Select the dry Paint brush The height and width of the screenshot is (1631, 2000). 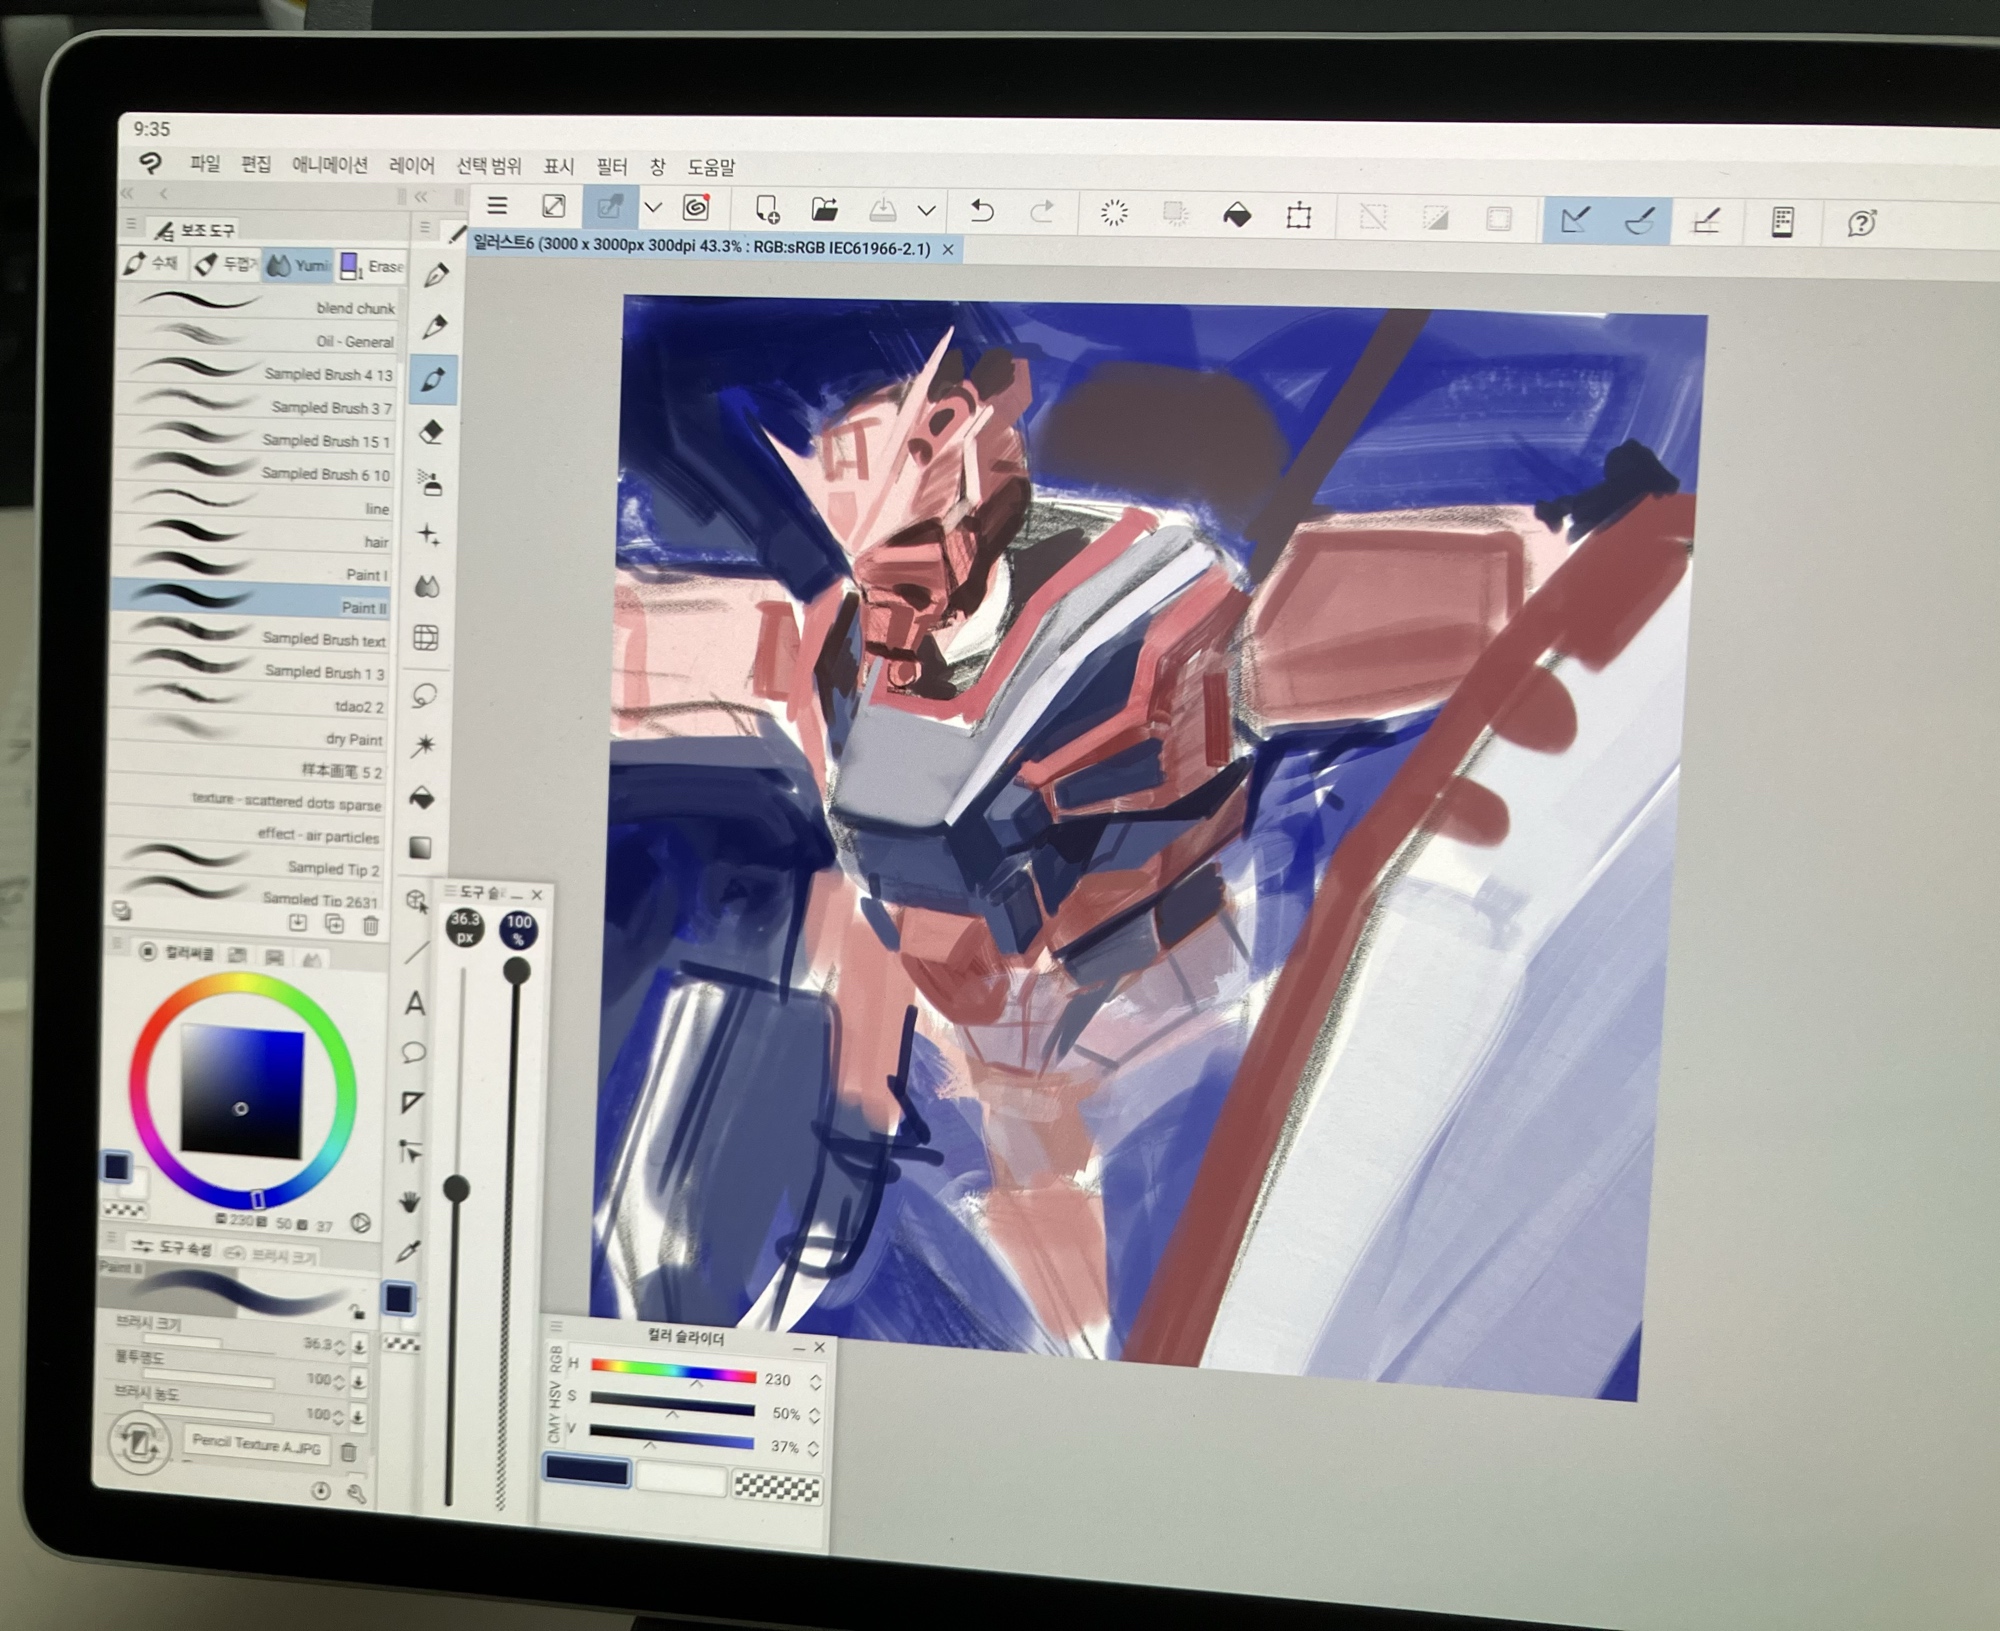[x=354, y=739]
